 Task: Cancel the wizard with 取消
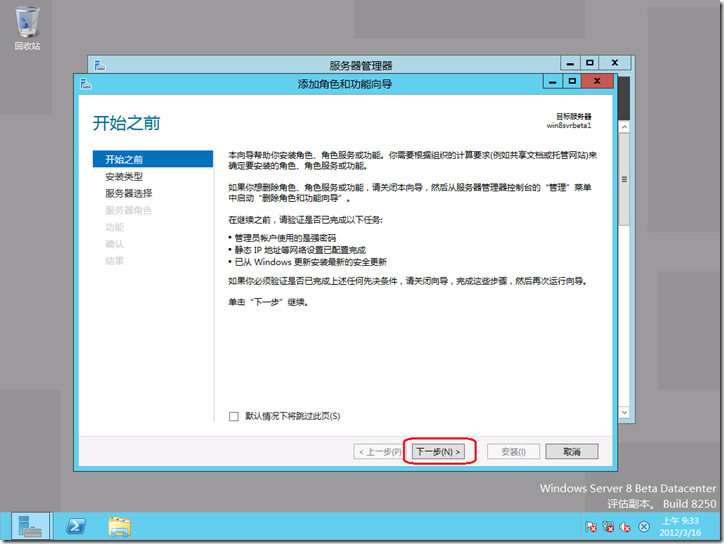coord(572,452)
